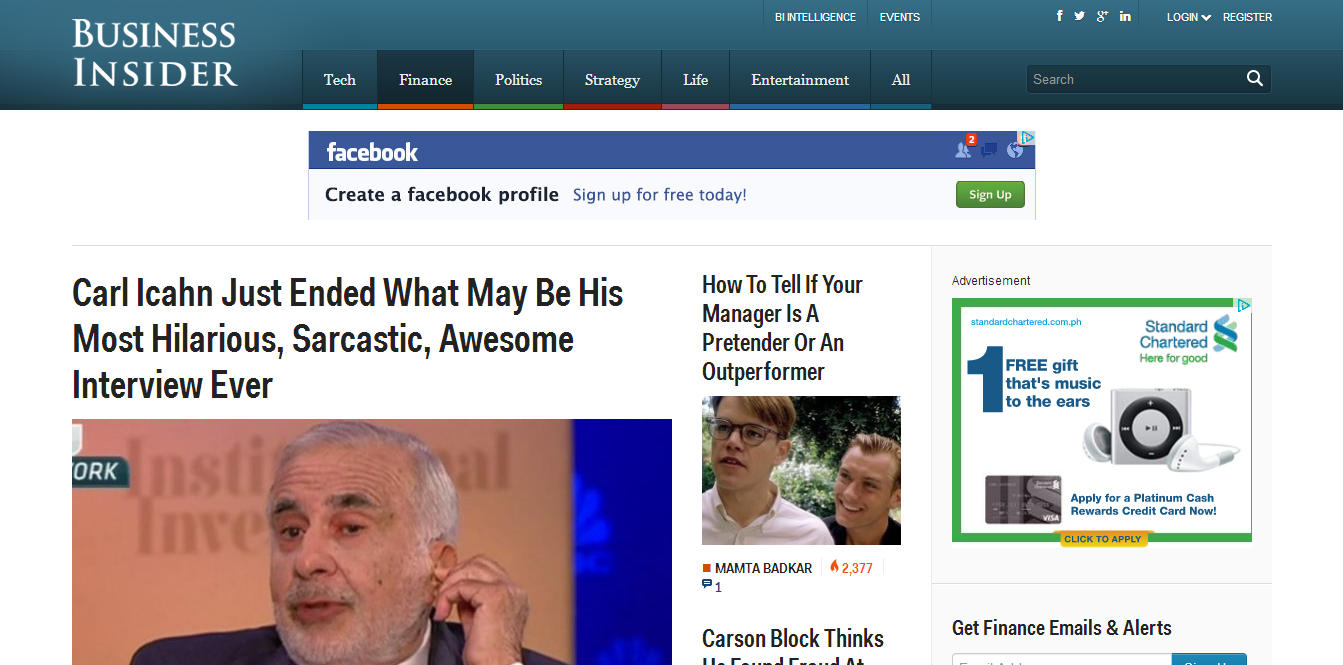Click the globe notifications icon in the ad

pyautogui.click(x=1015, y=150)
